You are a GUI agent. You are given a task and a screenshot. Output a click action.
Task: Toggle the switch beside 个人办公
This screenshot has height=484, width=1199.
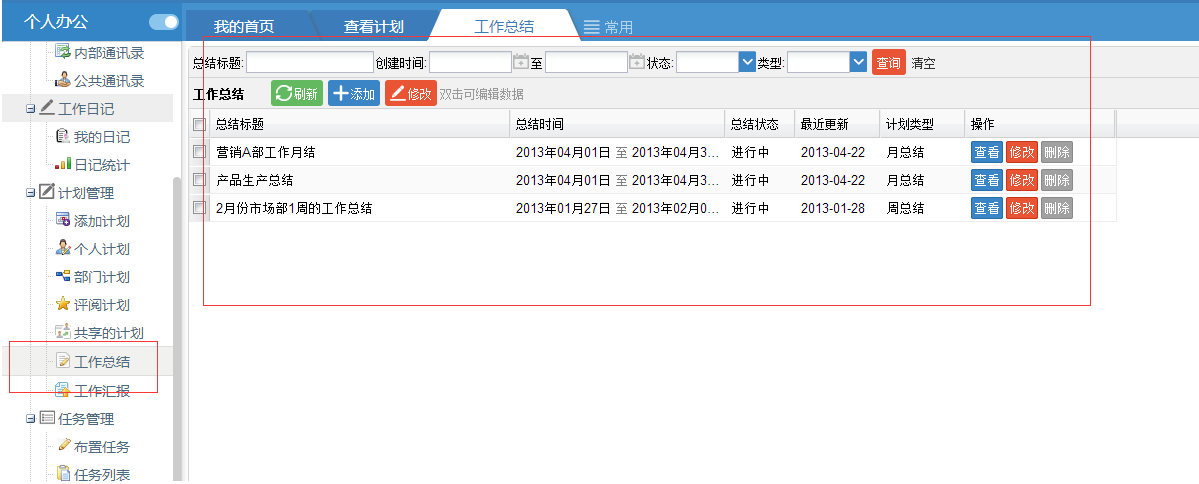point(163,21)
